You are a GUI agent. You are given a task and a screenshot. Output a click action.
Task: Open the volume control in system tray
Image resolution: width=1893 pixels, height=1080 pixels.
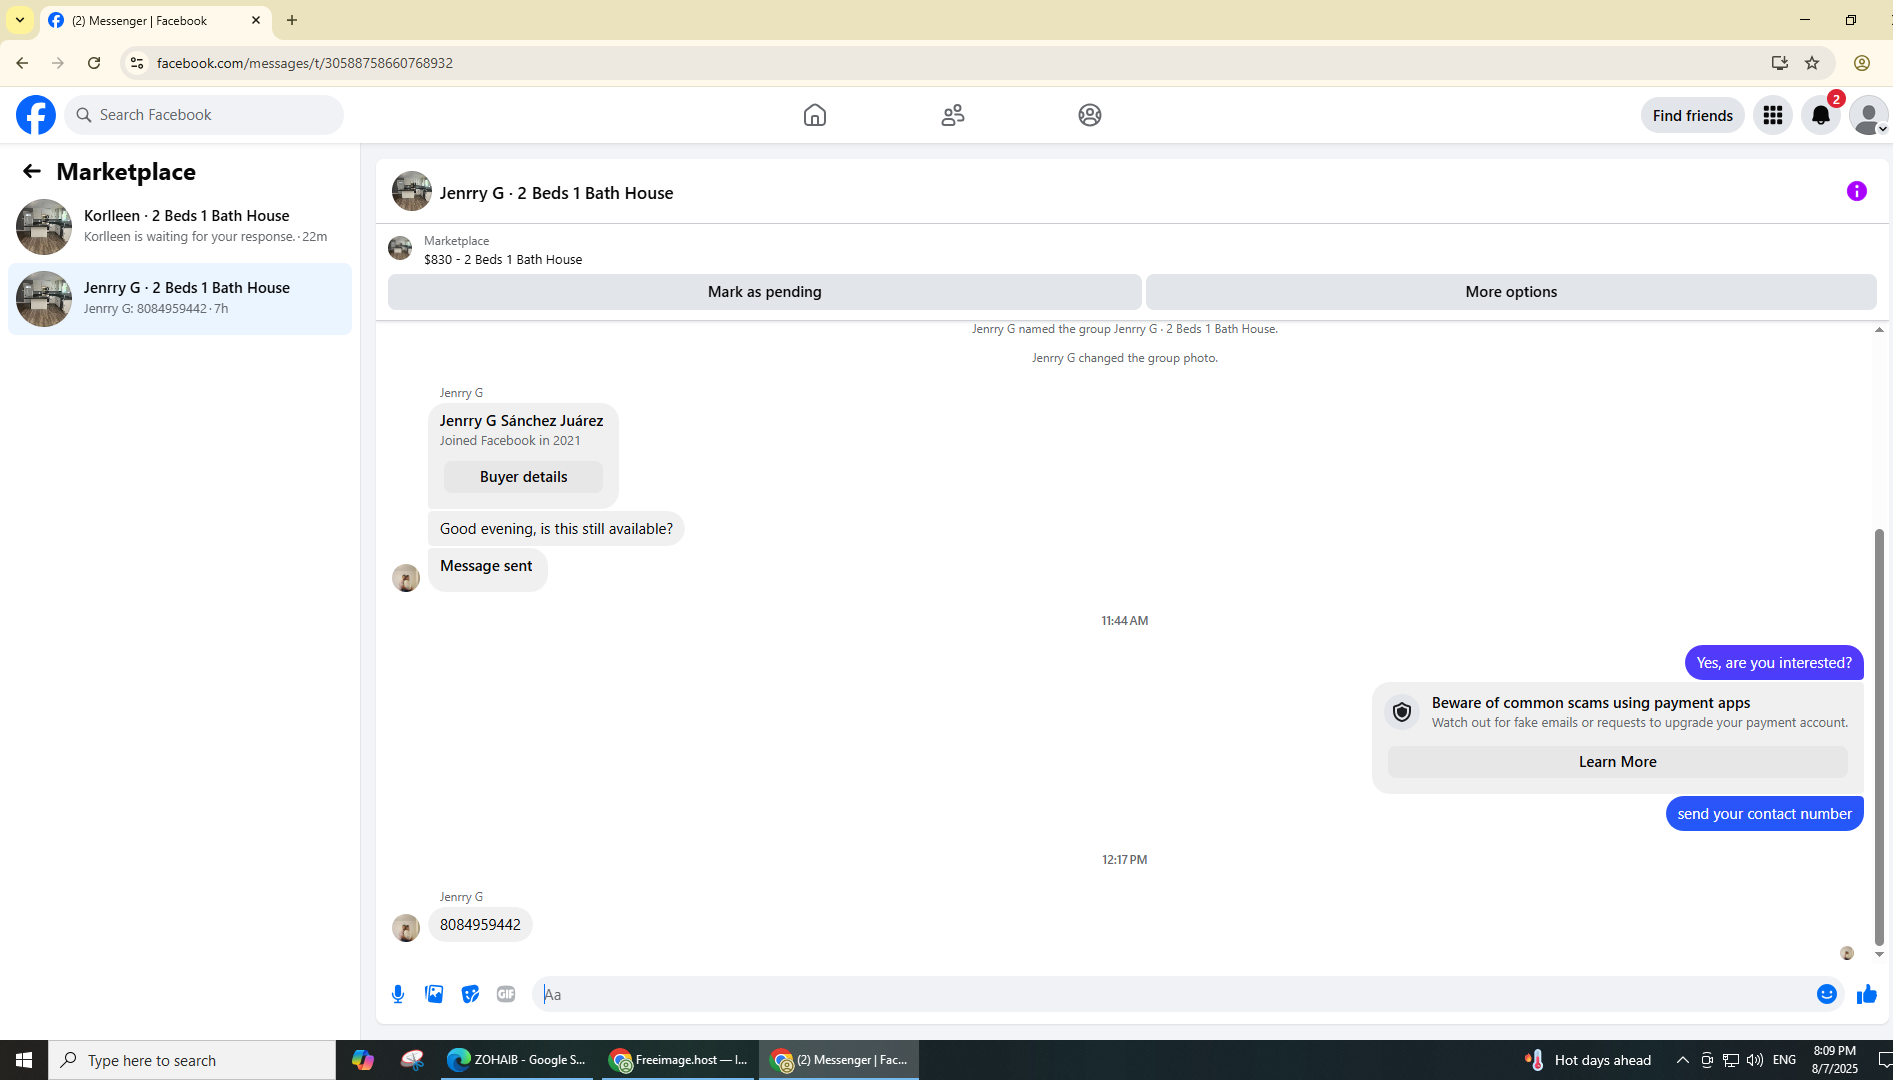[1755, 1060]
